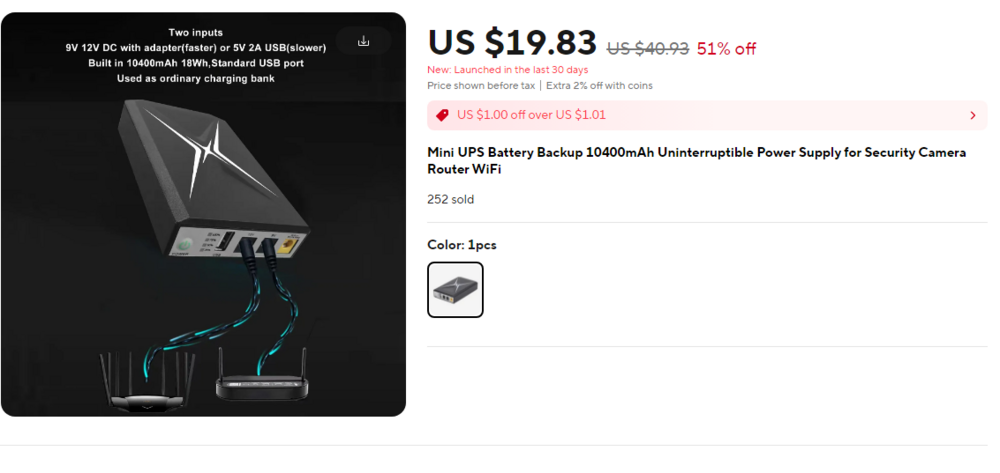Open the Mini UPS Battery Backup title

click(x=696, y=161)
